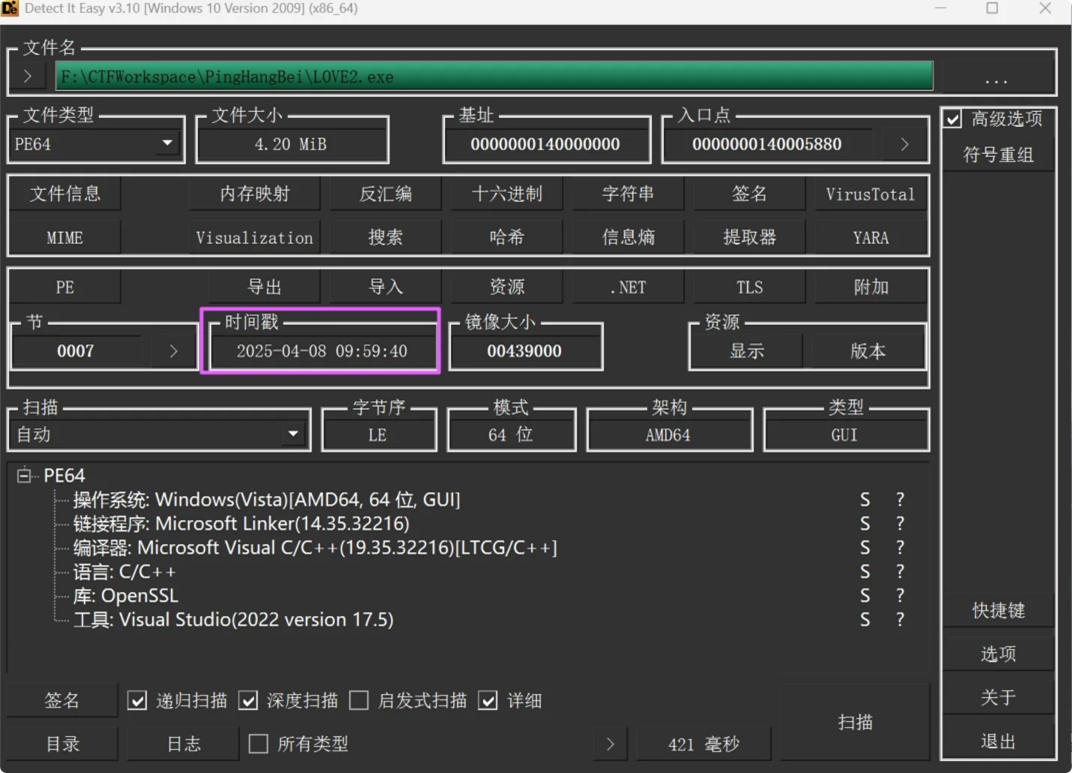Click the arrow next to section count 0007
This screenshot has width=1072, height=773.
(x=173, y=351)
